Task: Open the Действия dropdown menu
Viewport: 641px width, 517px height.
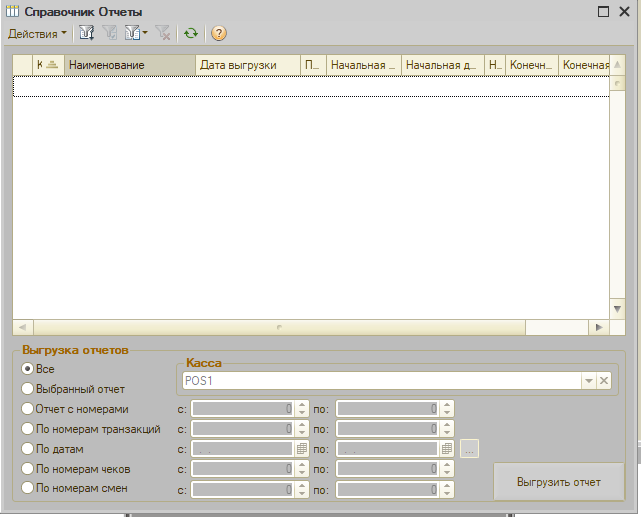Action: point(38,33)
